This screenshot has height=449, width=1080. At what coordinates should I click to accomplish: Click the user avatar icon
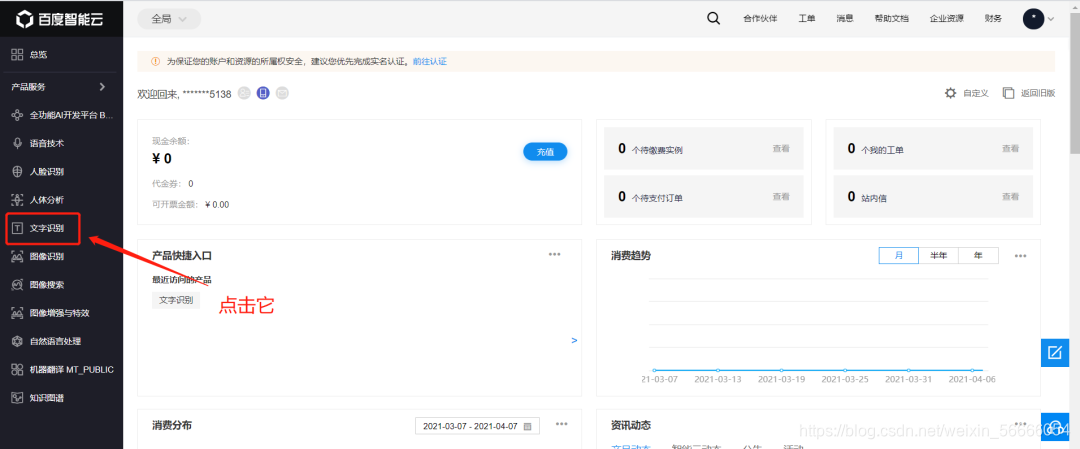[x=1033, y=19]
